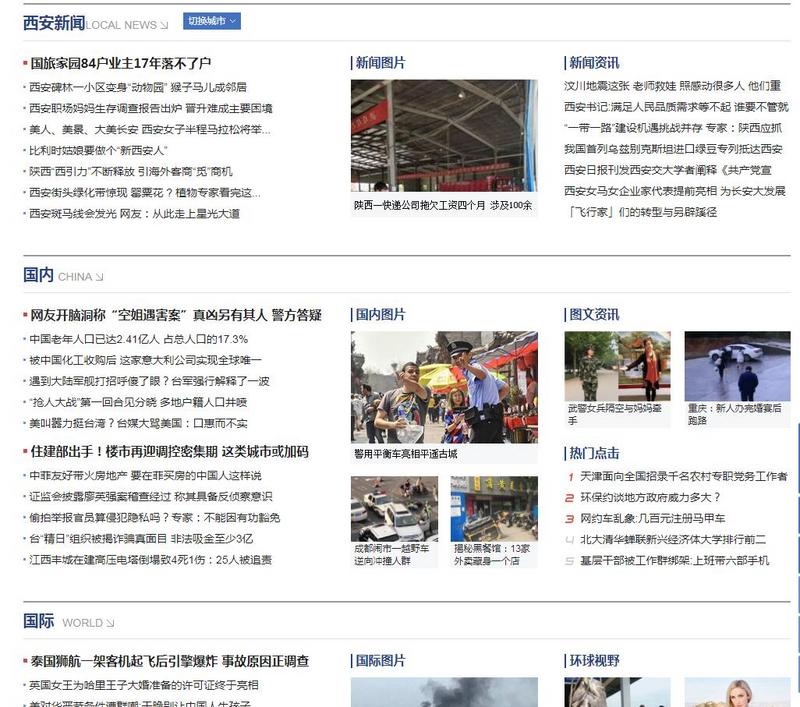
Task: Open article 西安职场妈妈生存调查报告出炉
Action: click(x=151, y=108)
